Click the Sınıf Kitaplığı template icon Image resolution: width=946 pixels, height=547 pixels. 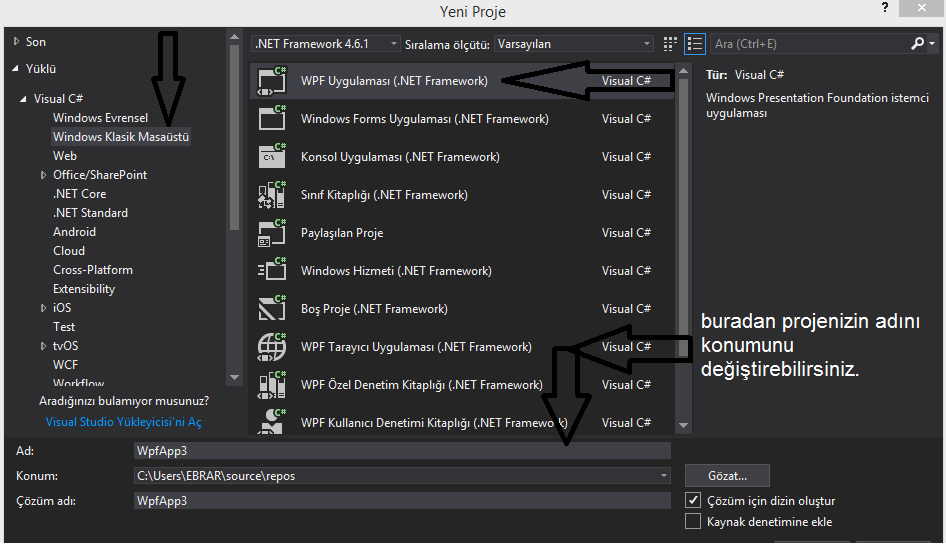coord(272,195)
